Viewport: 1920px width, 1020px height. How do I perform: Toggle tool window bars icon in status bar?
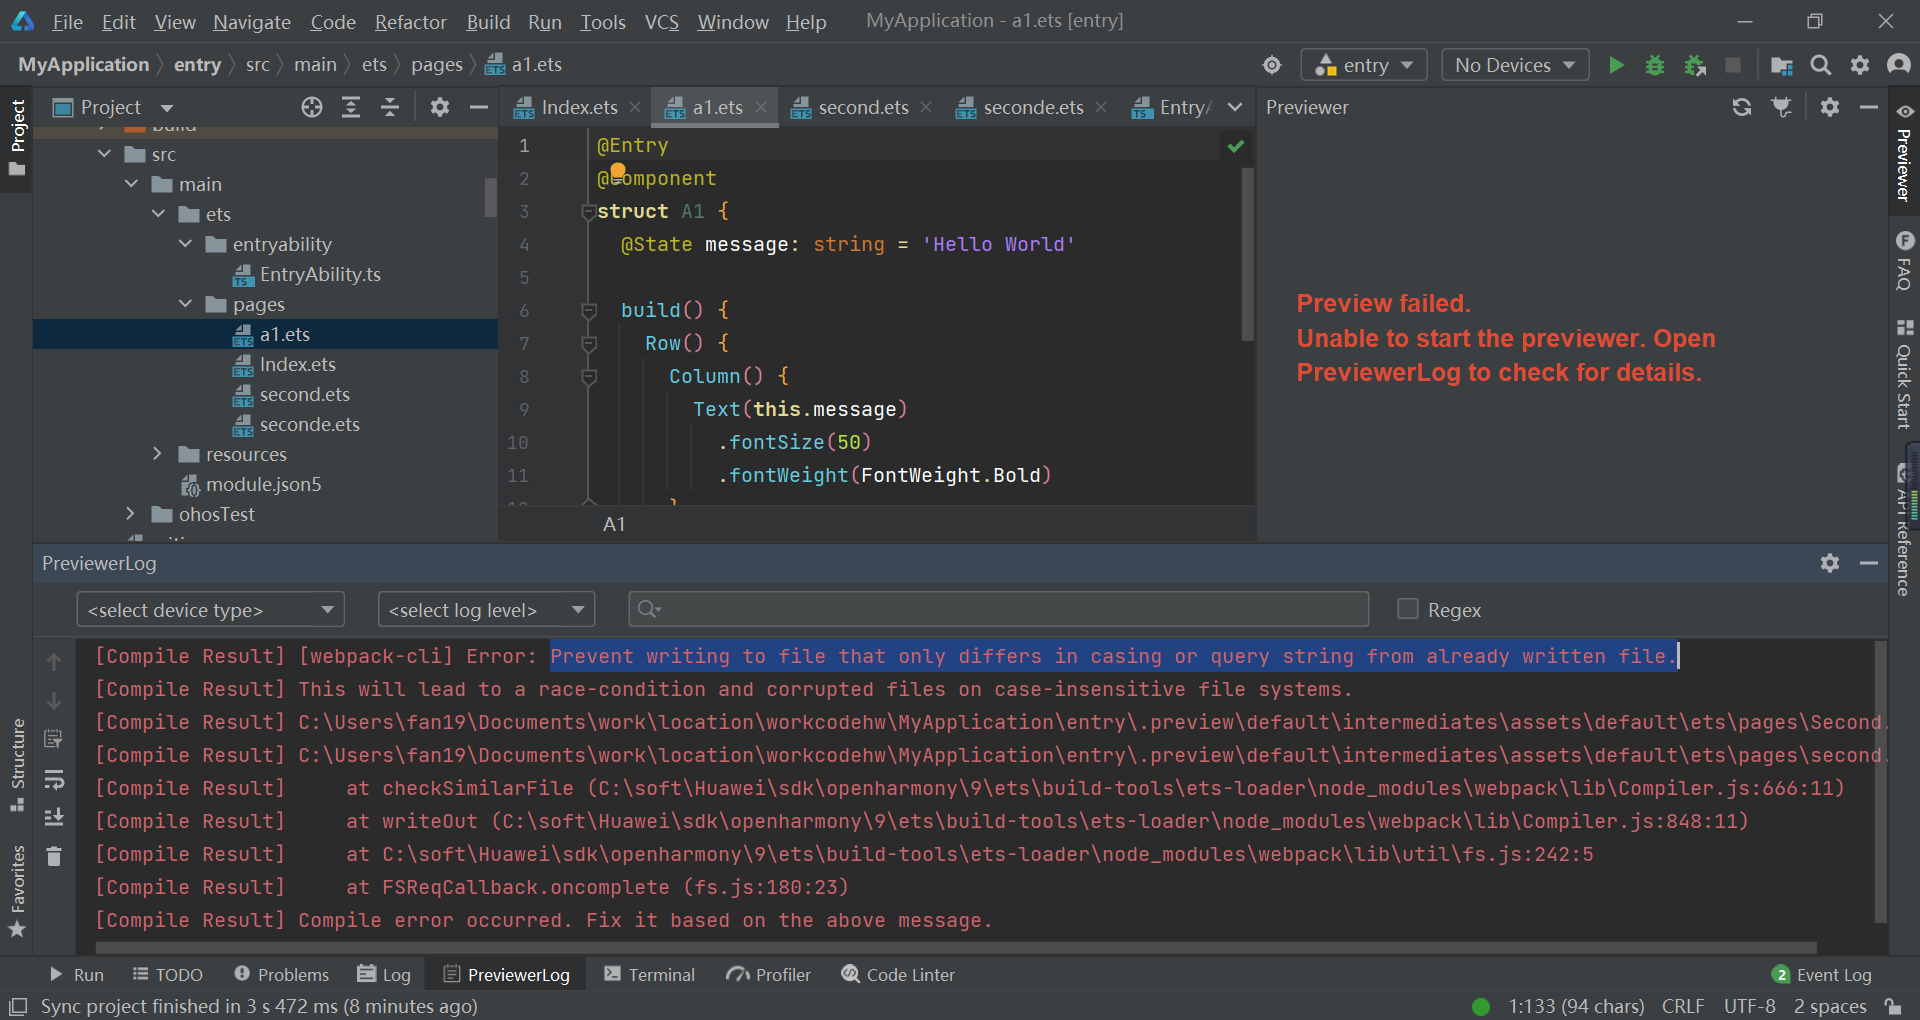(x=17, y=1006)
